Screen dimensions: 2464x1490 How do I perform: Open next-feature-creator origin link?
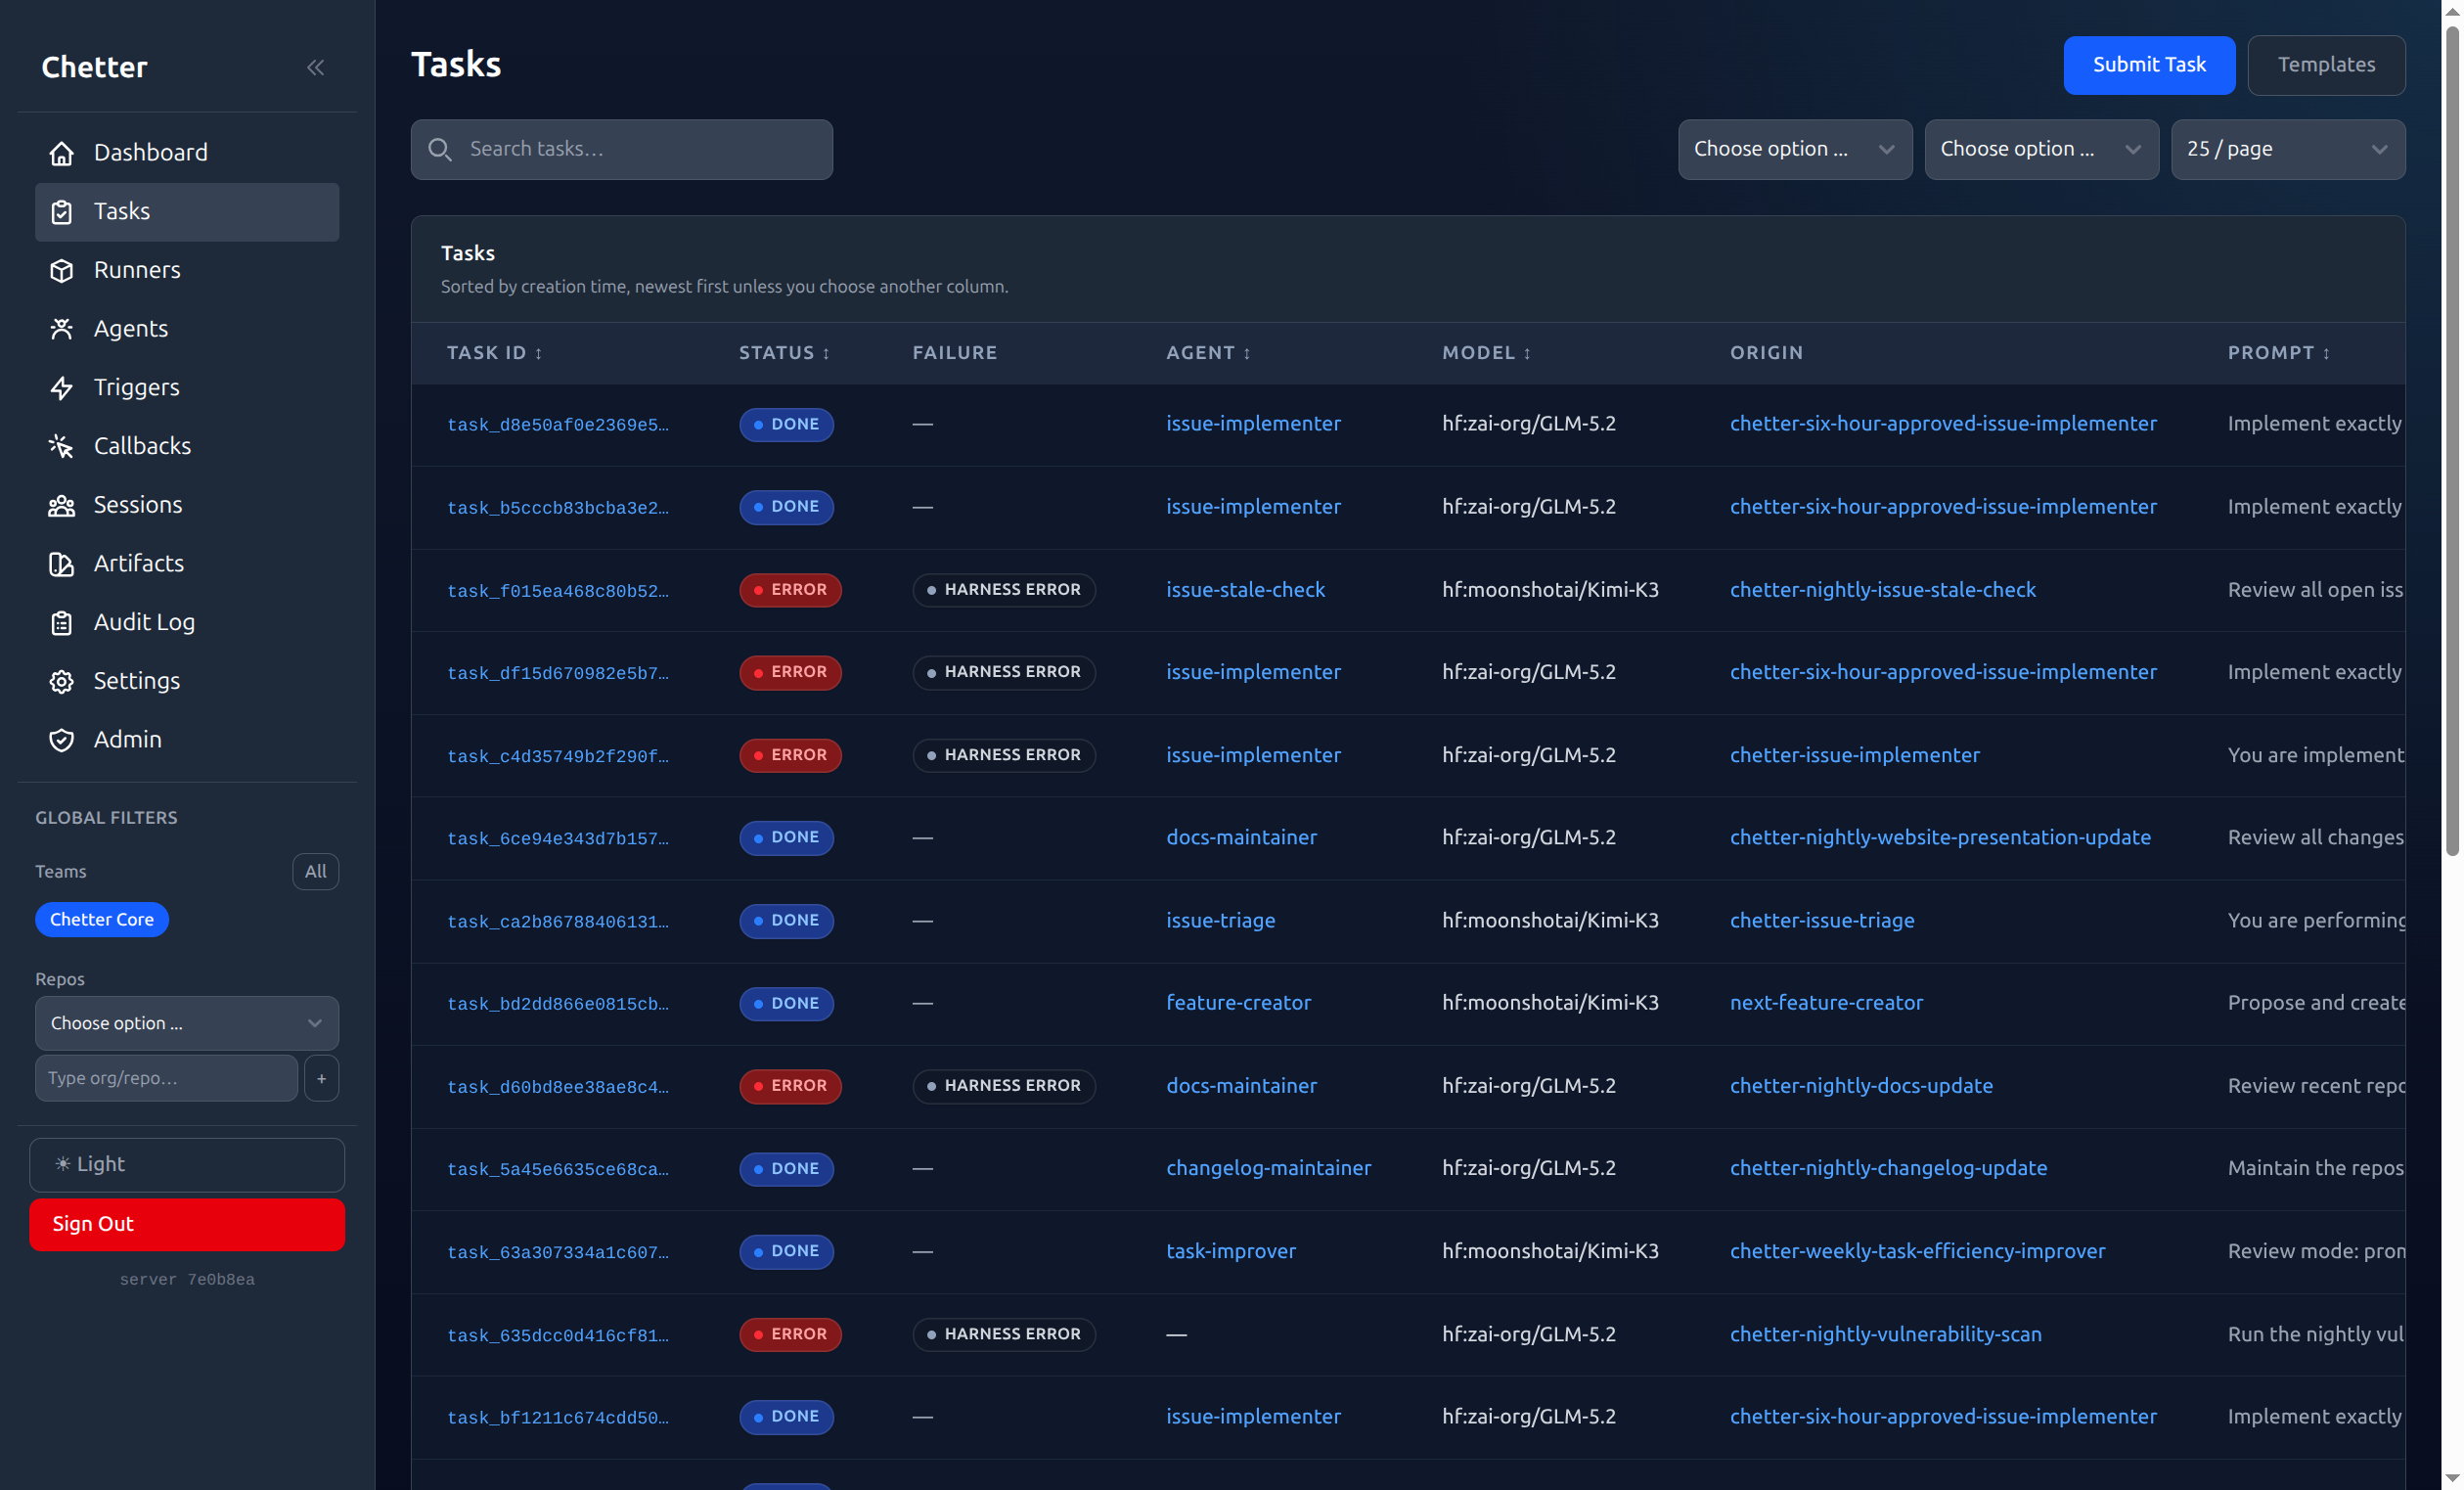[x=1826, y=1003]
